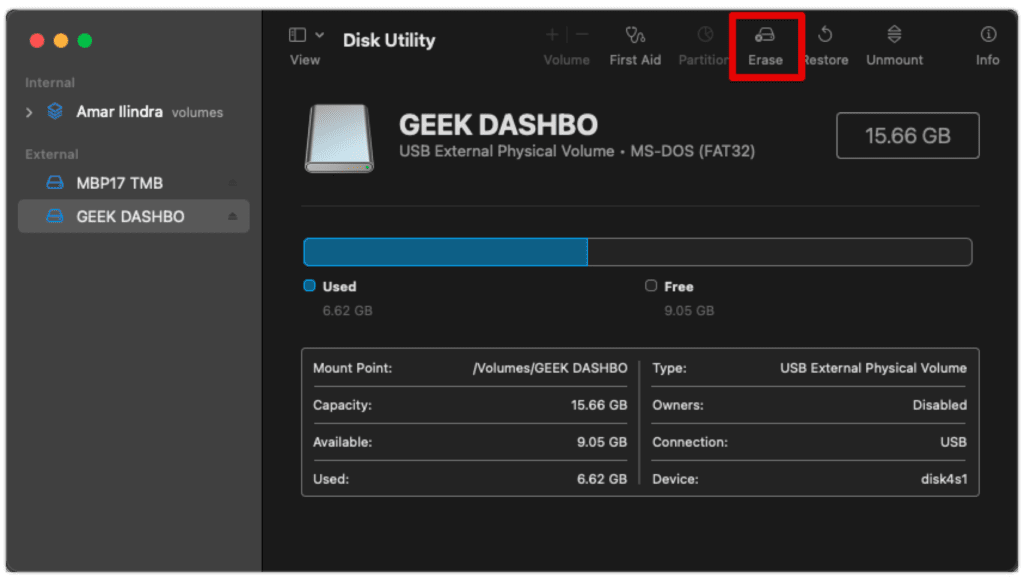Click the Used value in the table
1024x578 pixels.
[x=601, y=479]
